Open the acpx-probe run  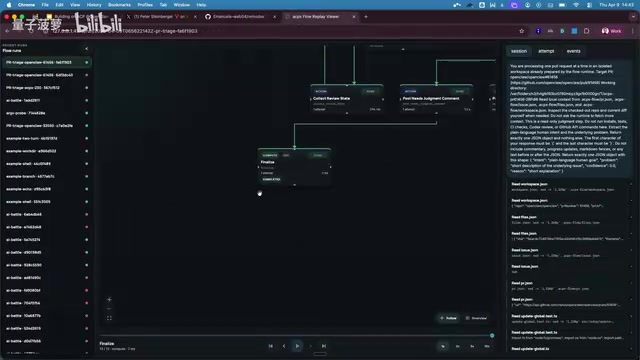point(47,113)
